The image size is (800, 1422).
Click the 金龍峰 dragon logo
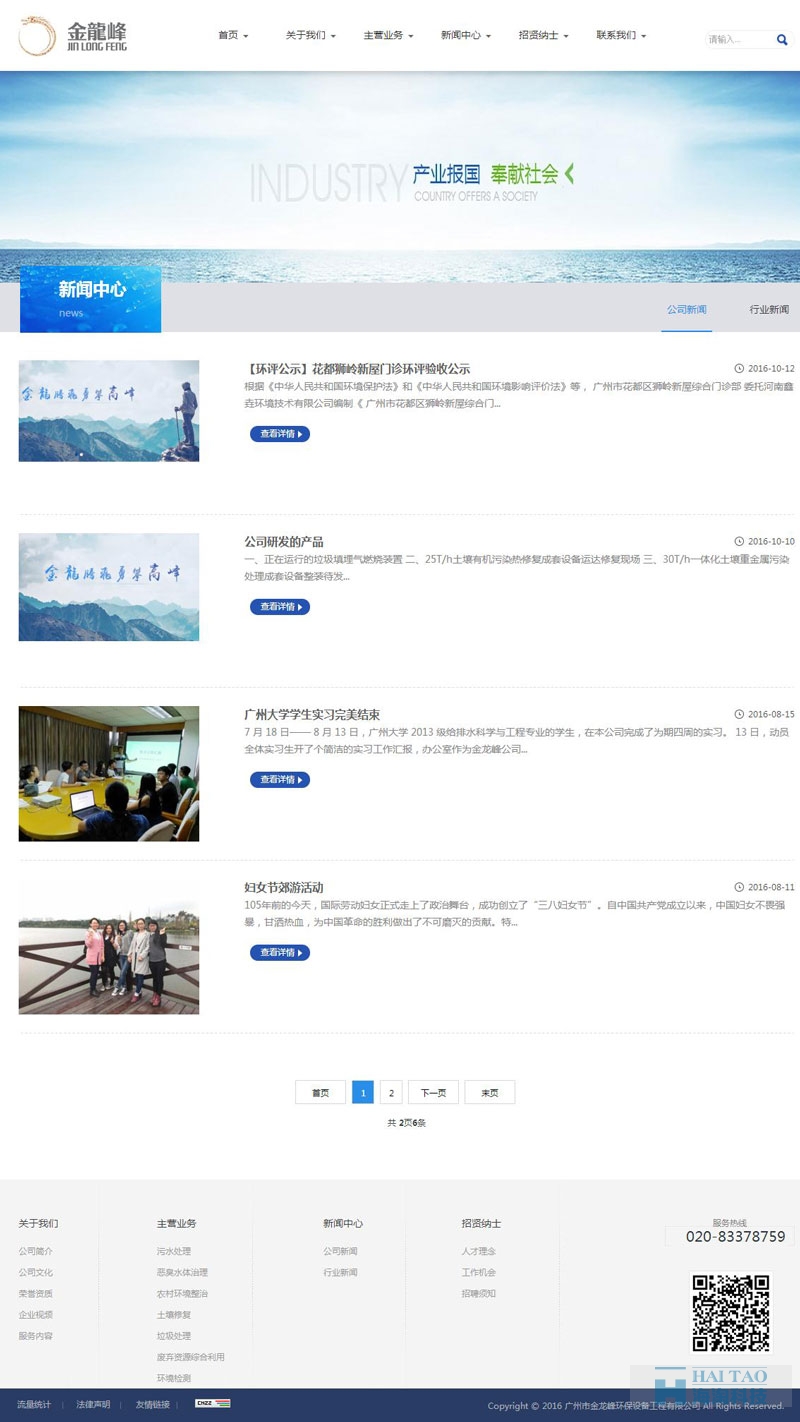click(x=73, y=36)
